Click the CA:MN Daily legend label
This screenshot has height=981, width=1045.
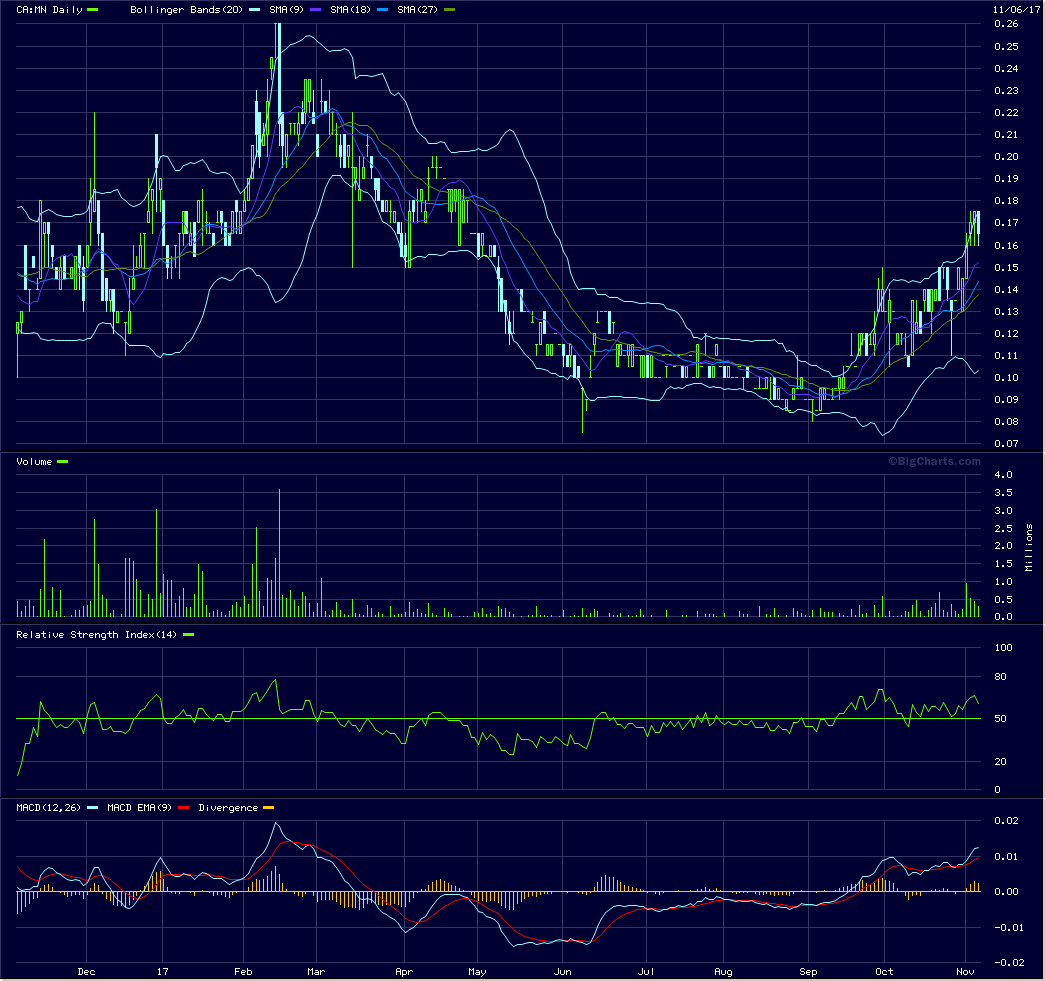pos(49,9)
